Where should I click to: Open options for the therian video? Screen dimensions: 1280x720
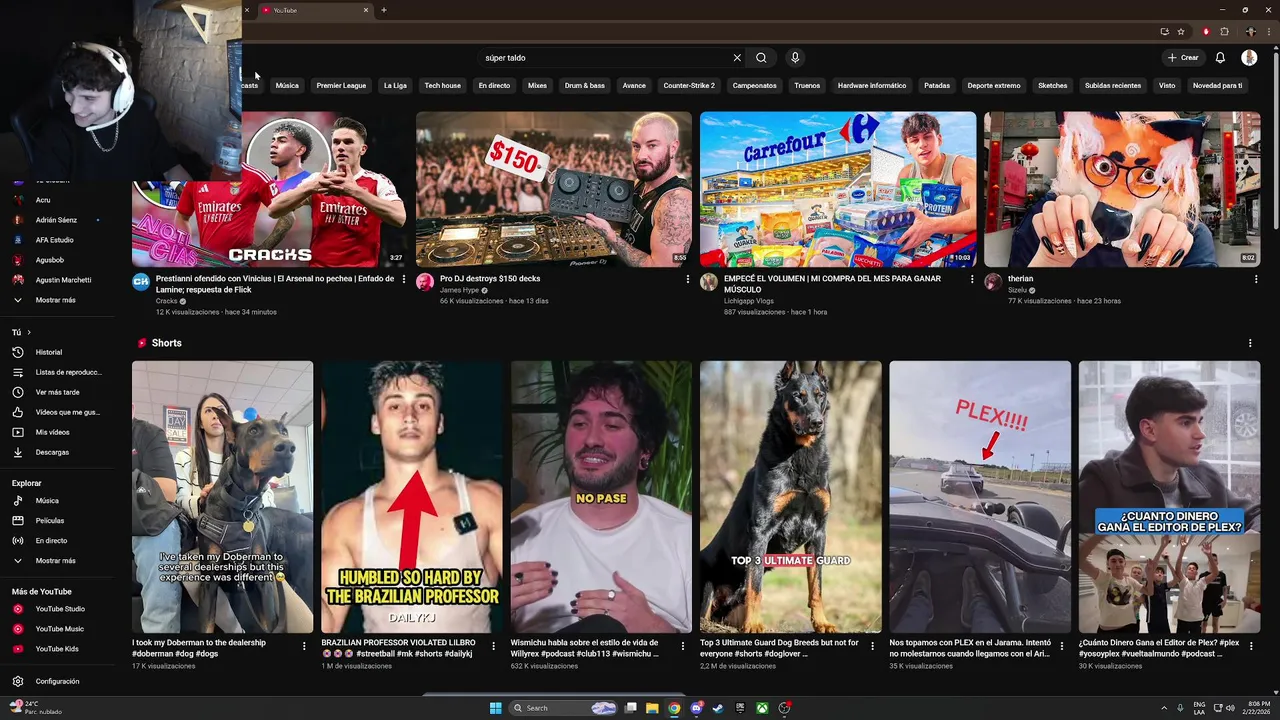pos(1256,279)
